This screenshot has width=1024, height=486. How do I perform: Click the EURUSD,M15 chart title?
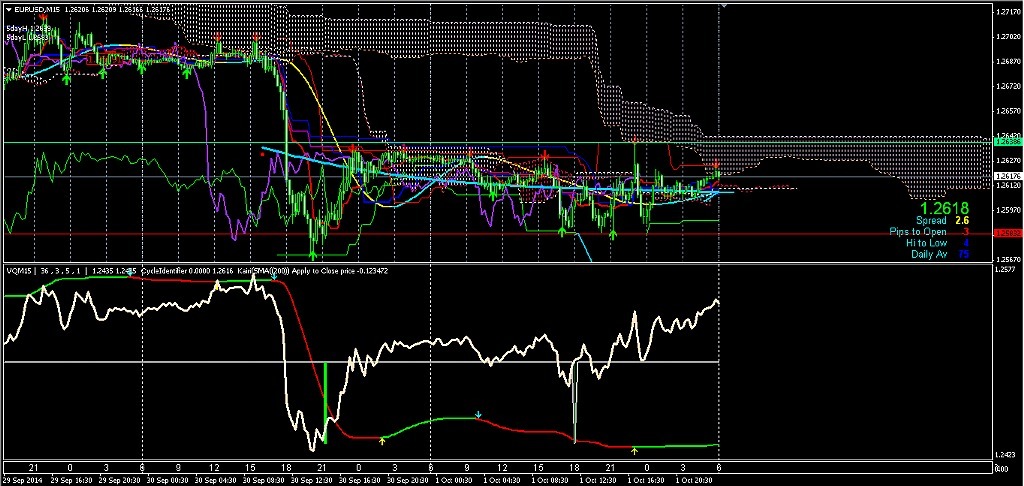coord(38,11)
